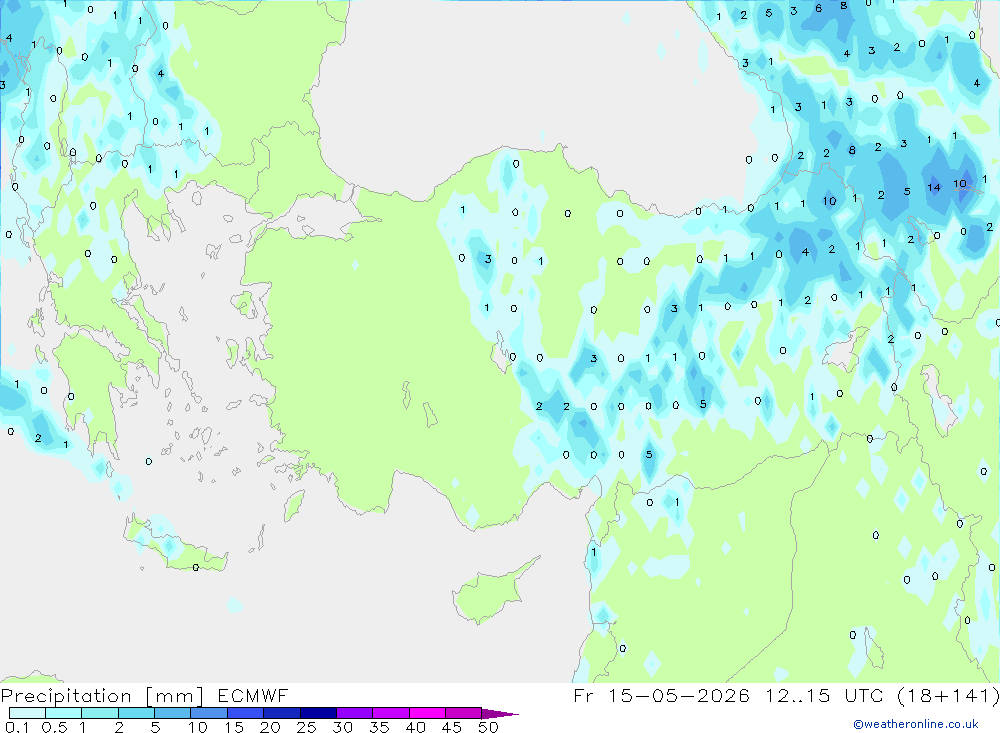Click the 10–15 mm legend swatch
This screenshot has width=1000, height=733.
209,713
